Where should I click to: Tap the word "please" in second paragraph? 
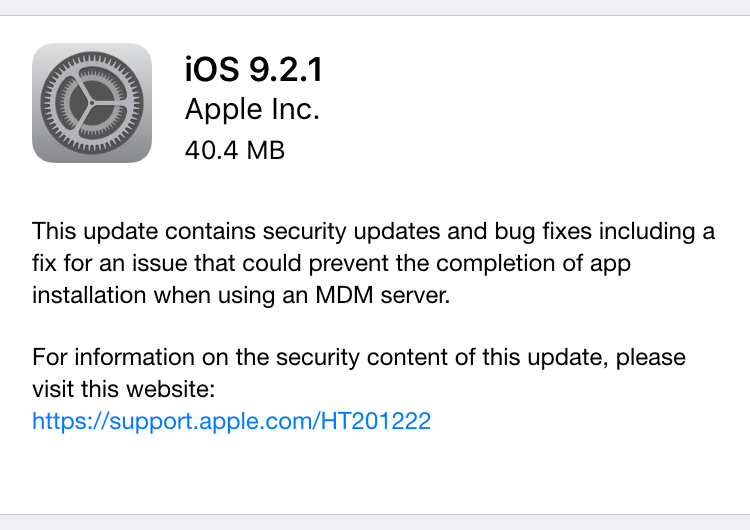[650, 357]
